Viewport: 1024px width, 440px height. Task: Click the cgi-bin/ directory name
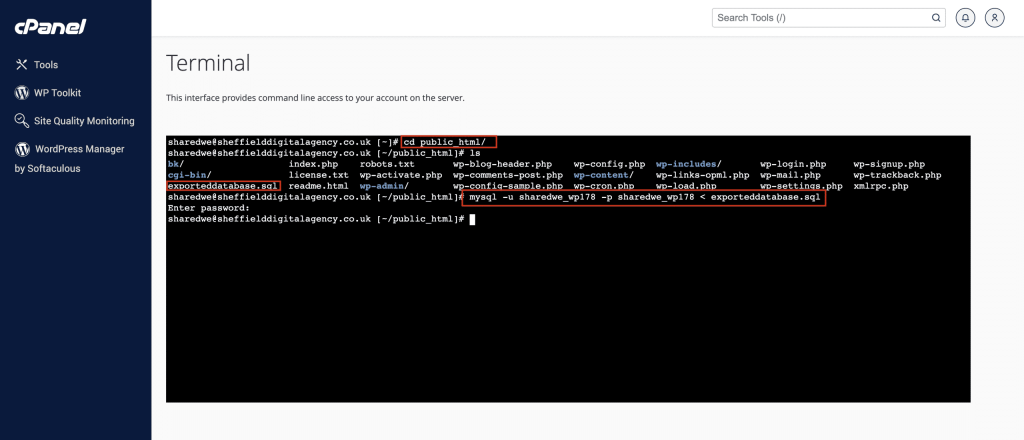(x=189, y=175)
